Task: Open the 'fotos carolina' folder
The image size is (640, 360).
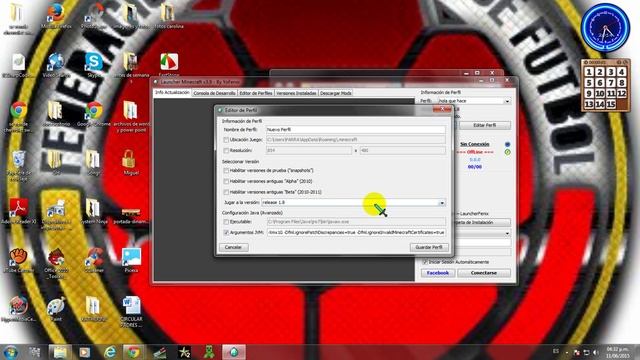Action: pos(169,16)
